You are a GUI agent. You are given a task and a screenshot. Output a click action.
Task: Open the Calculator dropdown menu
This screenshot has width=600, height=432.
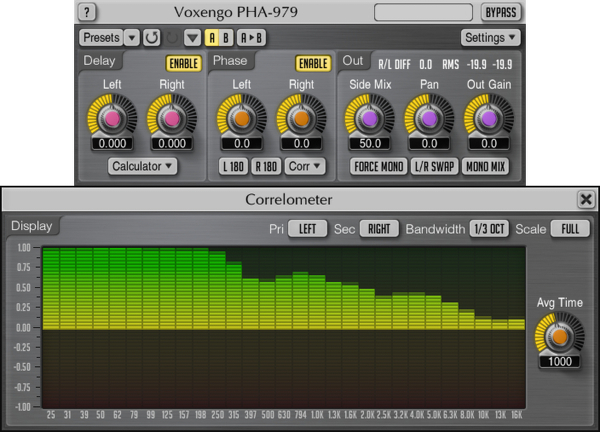click(143, 166)
